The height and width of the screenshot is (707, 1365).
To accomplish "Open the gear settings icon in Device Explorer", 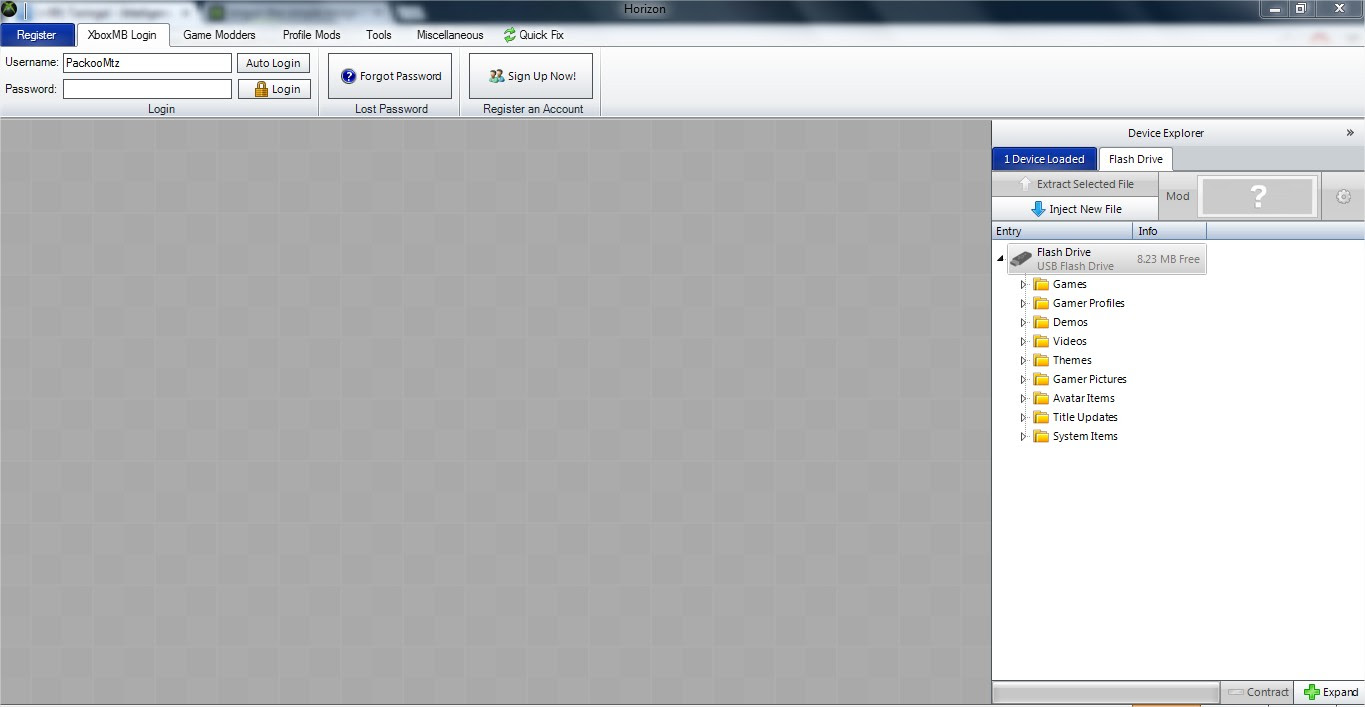I will [1343, 197].
